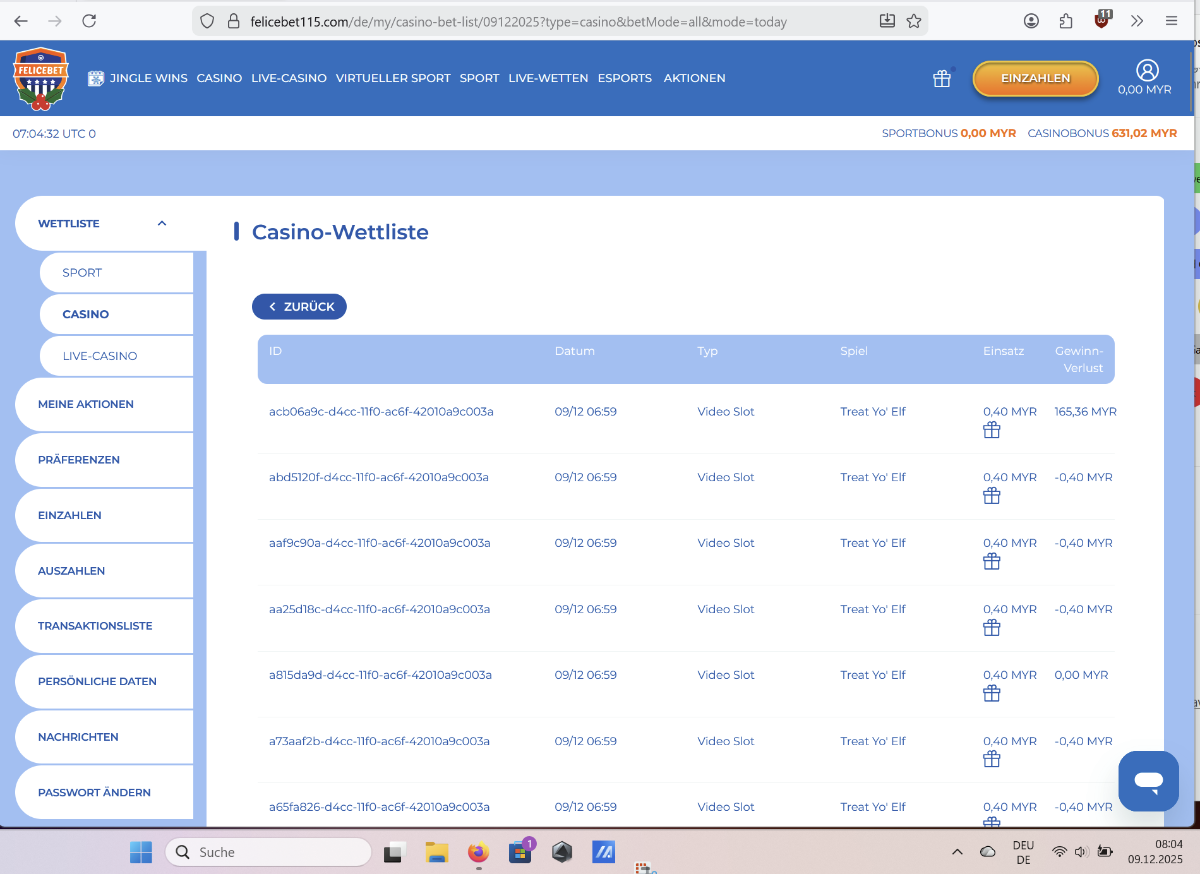Click the Zurück back button
The height and width of the screenshot is (874, 1200).
(299, 307)
